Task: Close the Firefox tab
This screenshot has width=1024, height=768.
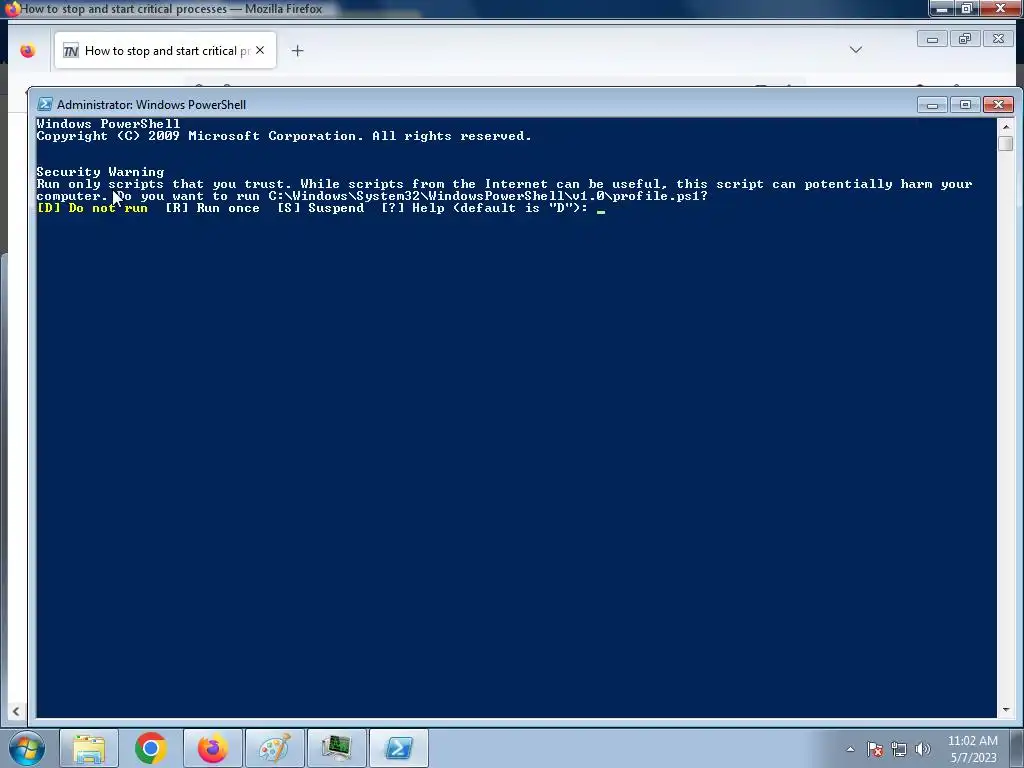Action: (x=260, y=50)
